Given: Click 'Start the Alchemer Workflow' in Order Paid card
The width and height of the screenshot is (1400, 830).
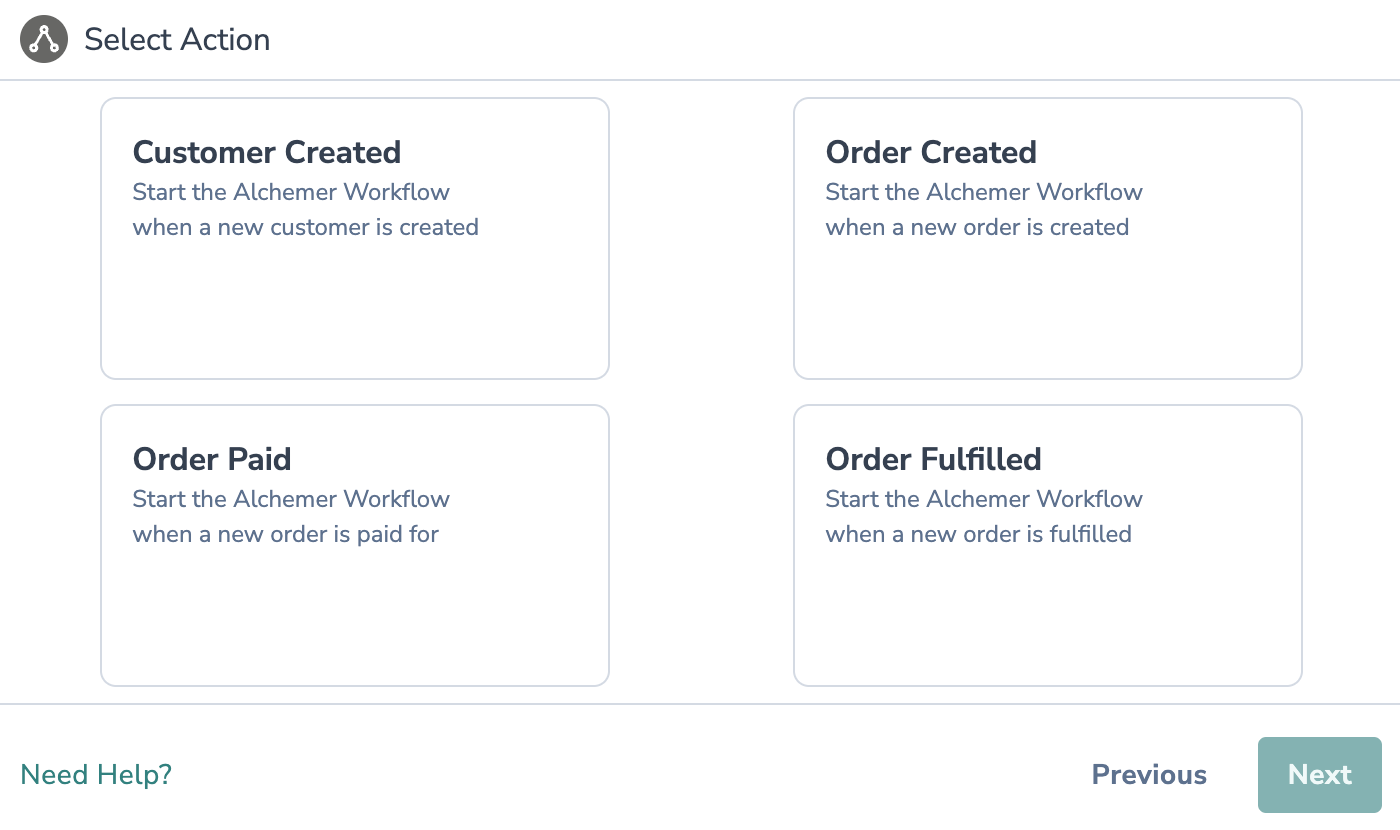Looking at the screenshot, I should coord(291,499).
